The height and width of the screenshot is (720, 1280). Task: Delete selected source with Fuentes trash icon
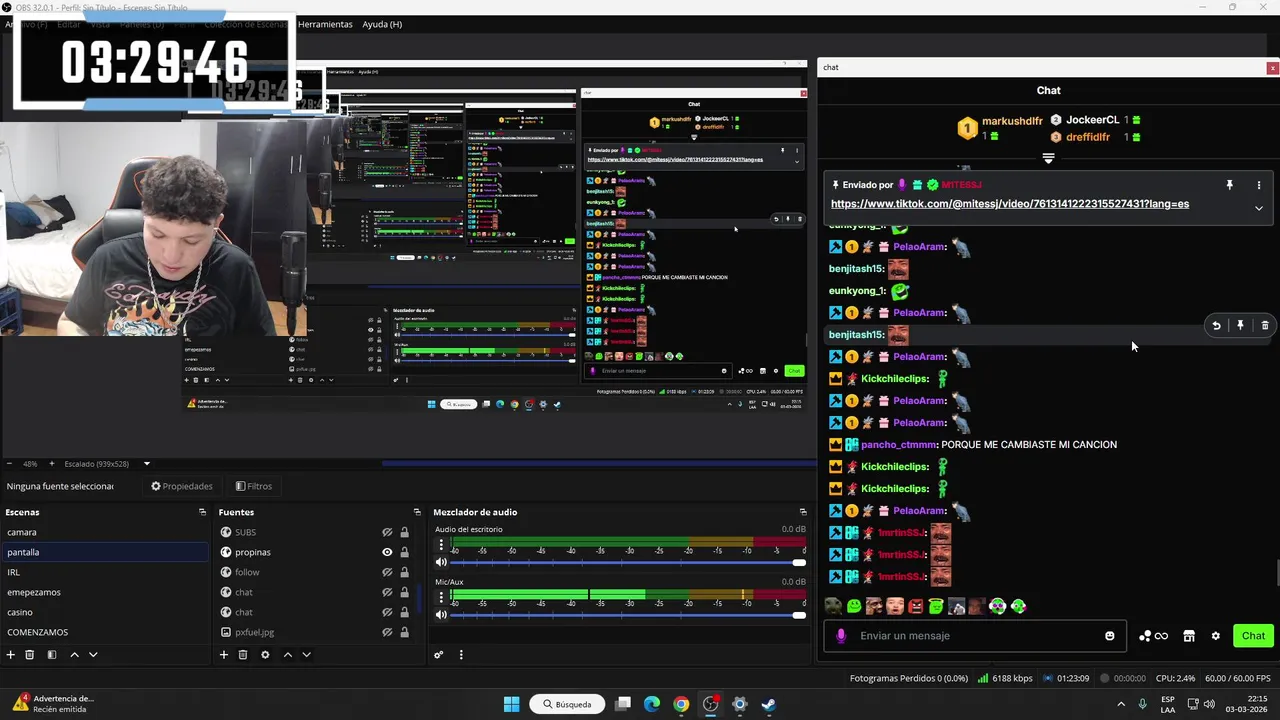243,655
